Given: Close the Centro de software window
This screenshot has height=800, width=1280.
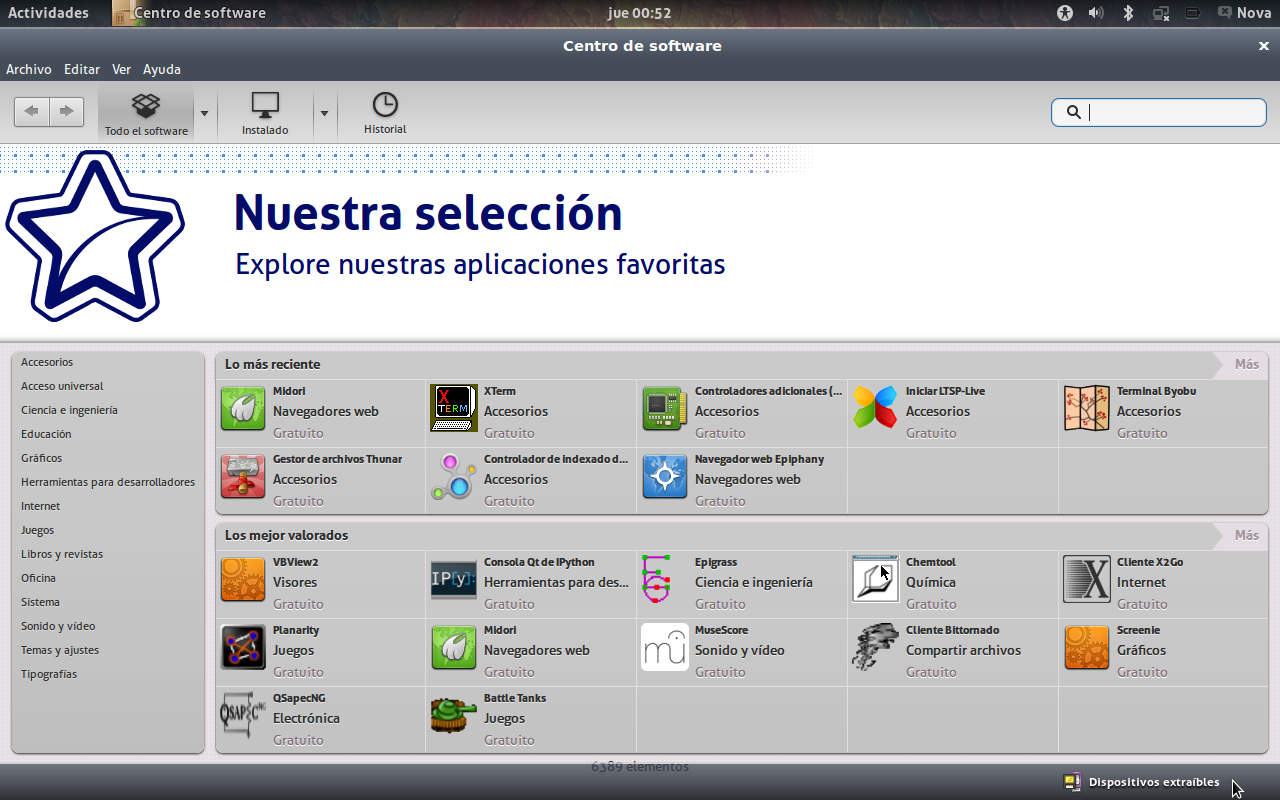Looking at the screenshot, I should (1263, 46).
